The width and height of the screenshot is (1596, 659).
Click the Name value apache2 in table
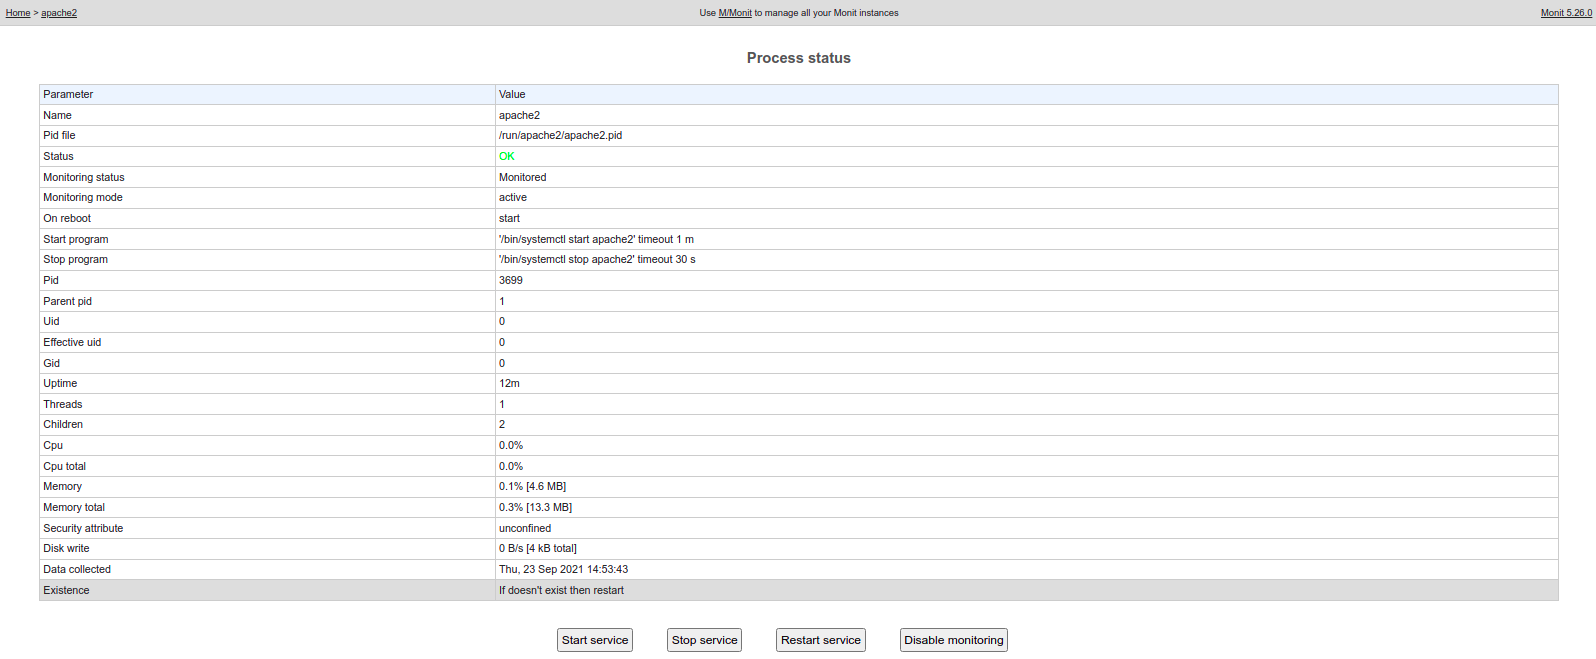pyautogui.click(x=519, y=115)
